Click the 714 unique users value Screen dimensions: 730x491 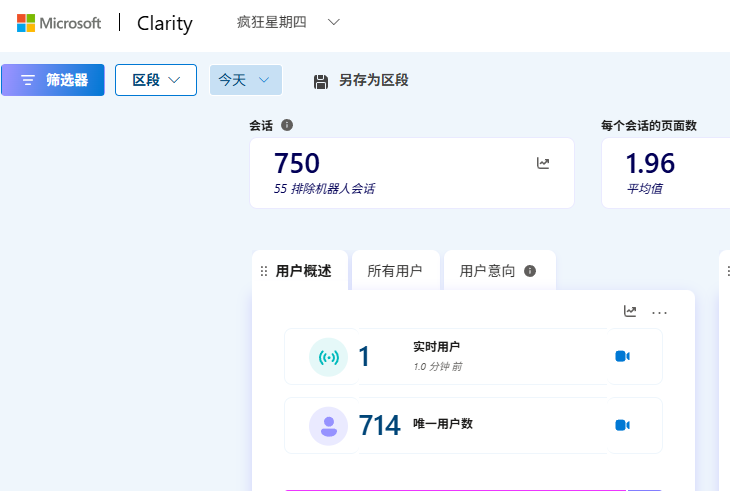tap(379, 425)
